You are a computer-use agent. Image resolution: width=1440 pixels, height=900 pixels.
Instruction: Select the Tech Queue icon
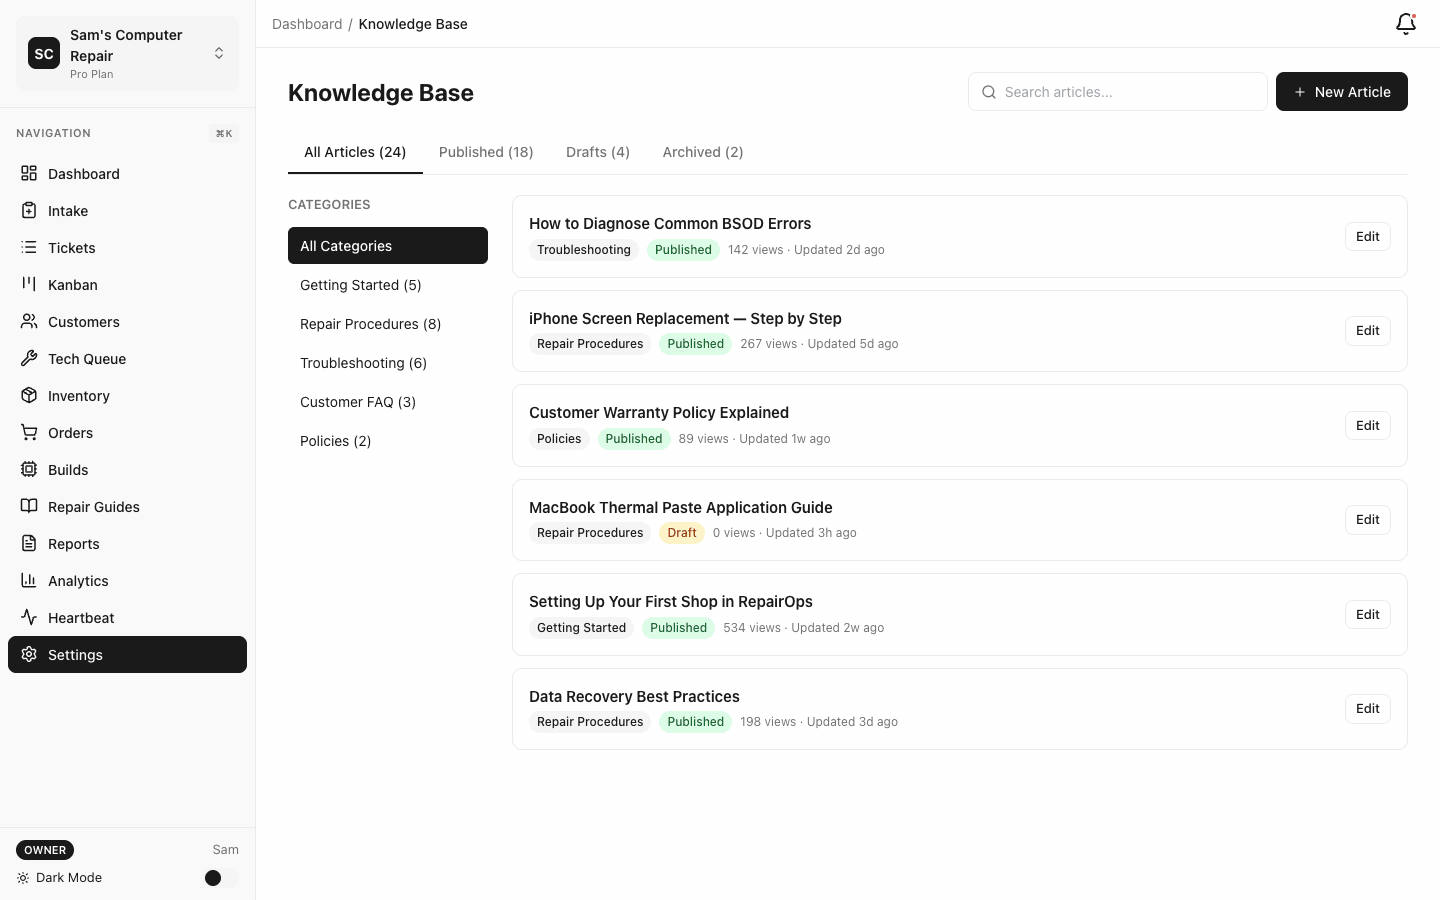[29, 358]
